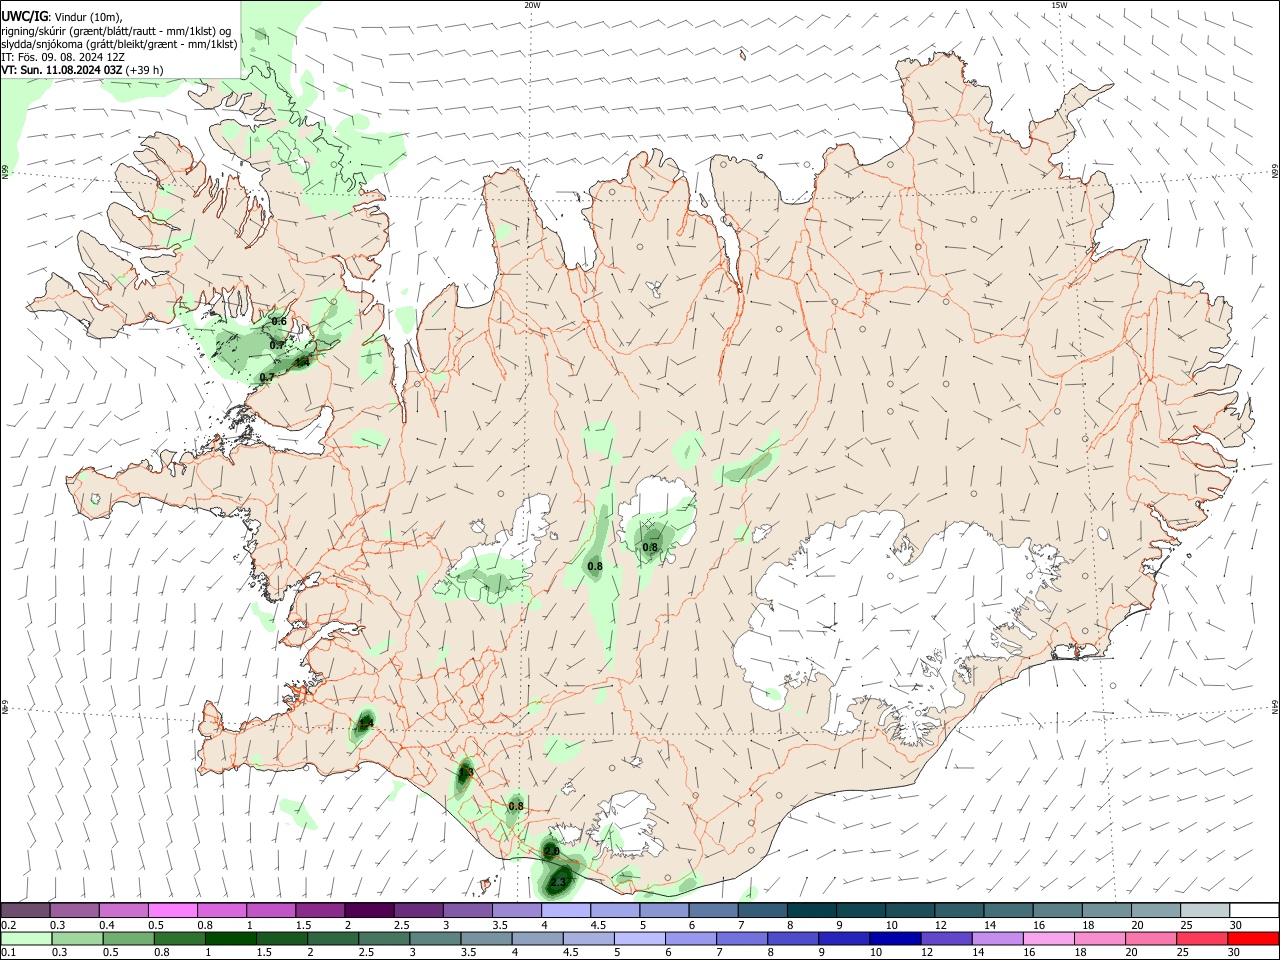Pick the 2 forest green swatch in lower rain legend

[333, 939]
